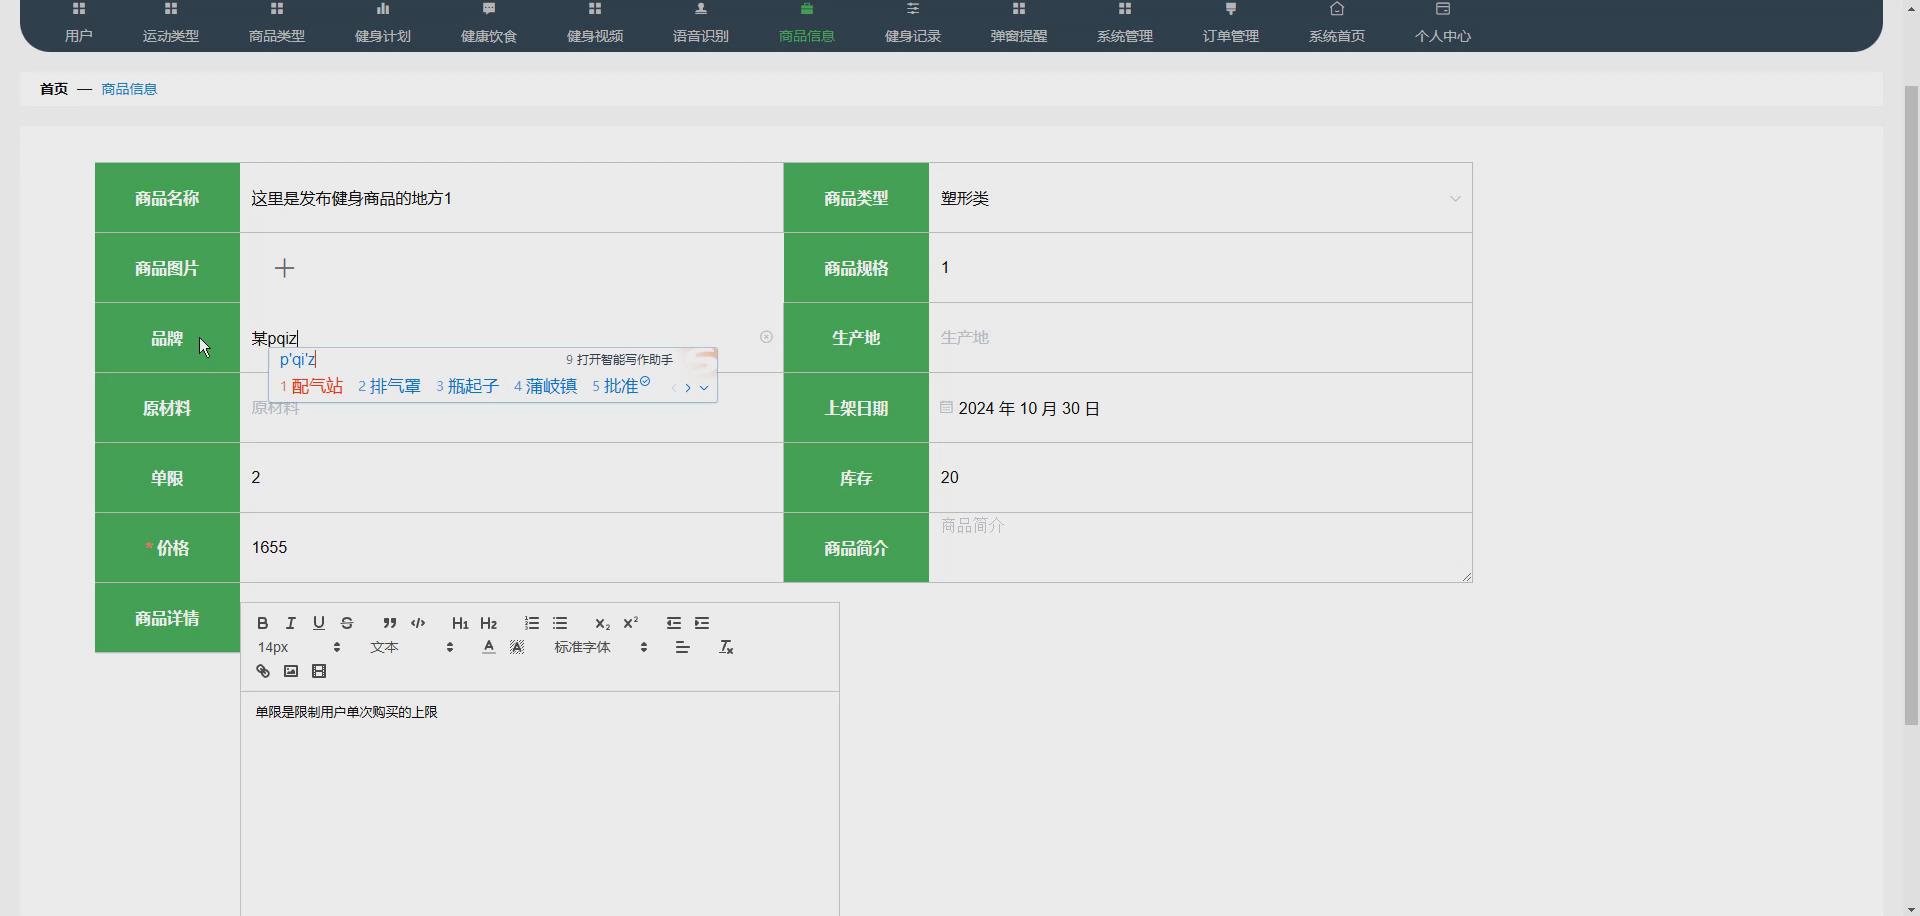Choose IME candidate 蒲岐镇
The image size is (1920, 916).
[x=545, y=386]
